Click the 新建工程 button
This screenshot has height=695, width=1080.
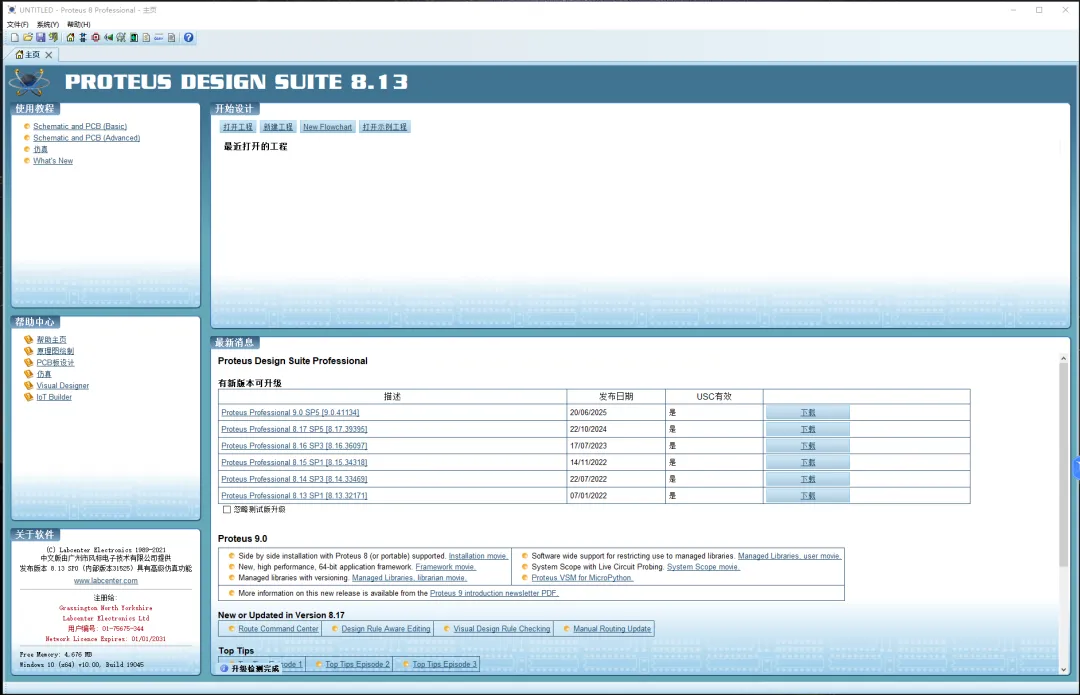[x=278, y=127]
